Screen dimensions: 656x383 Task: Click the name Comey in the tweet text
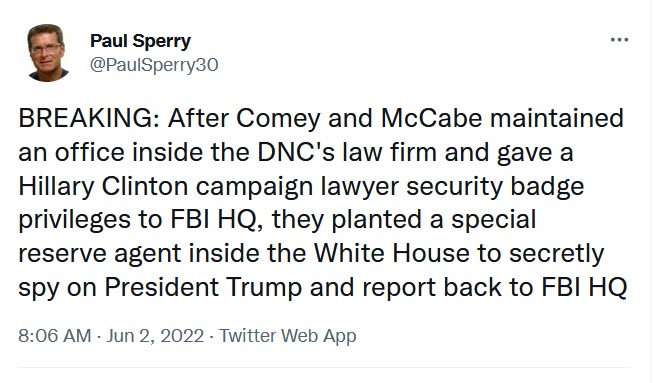click(278, 118)
